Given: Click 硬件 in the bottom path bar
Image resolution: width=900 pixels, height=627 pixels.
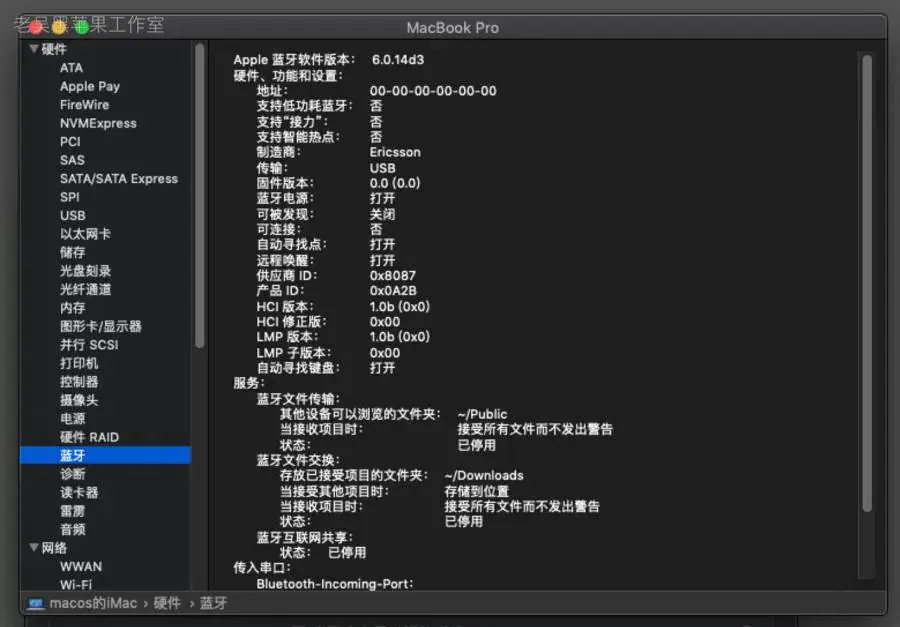Looking at the screenshot, I should (x=167, y=603).
